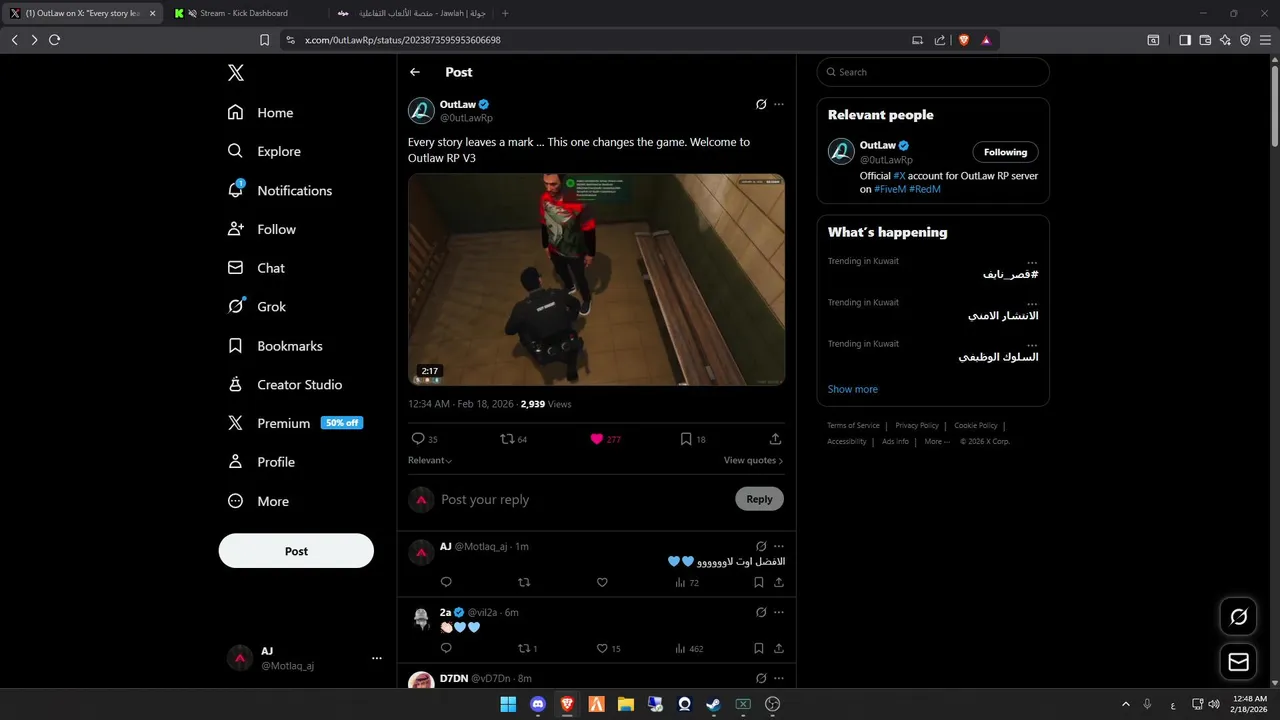
Task: View analytics with 72 views on AJ reply
Action: [687, 582]
